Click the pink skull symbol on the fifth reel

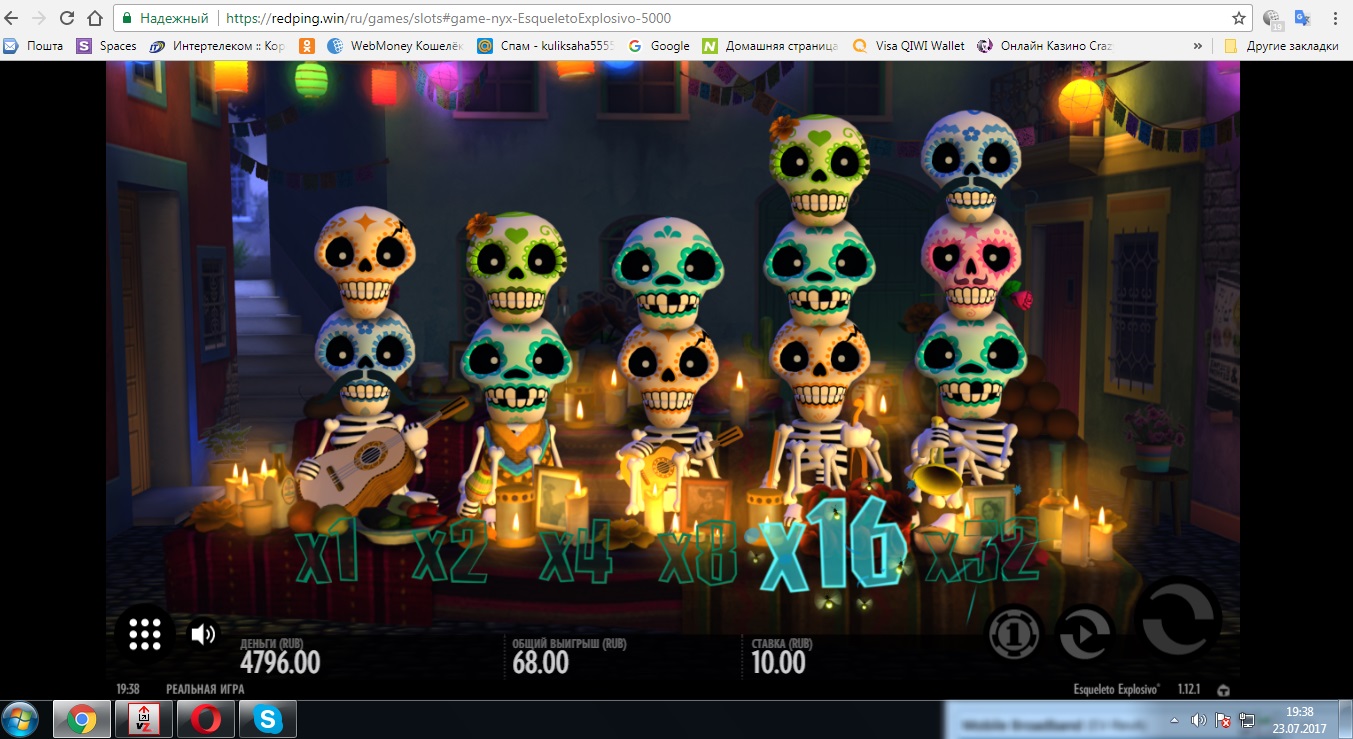(x=970, y=264)
